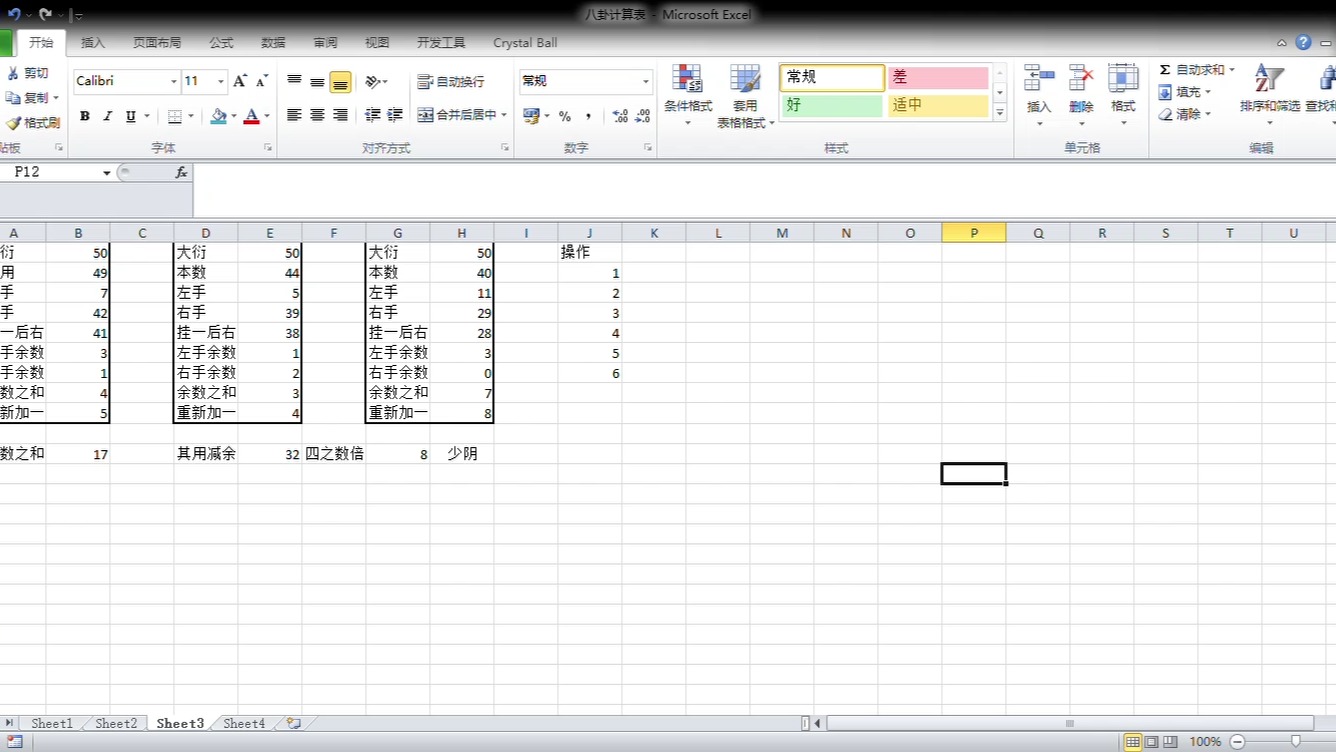Apply comma style number format
The image size is (1336, 752).
tap(588, 116)
